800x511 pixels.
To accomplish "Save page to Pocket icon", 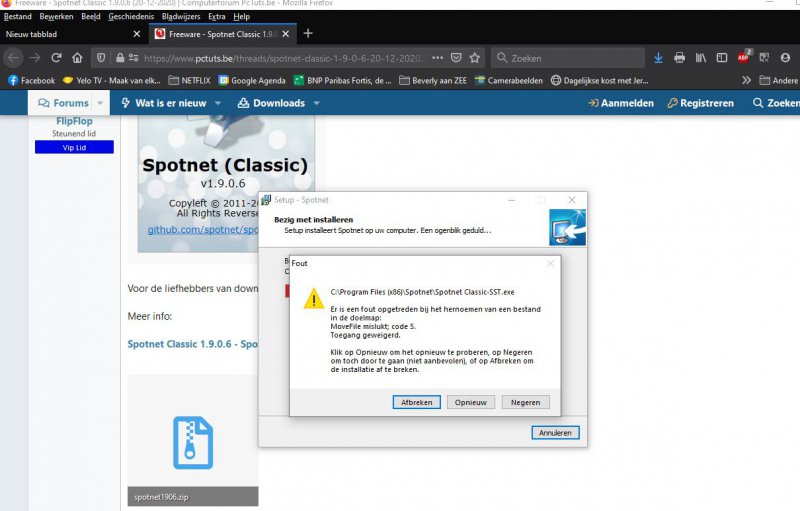I will 456,58.
